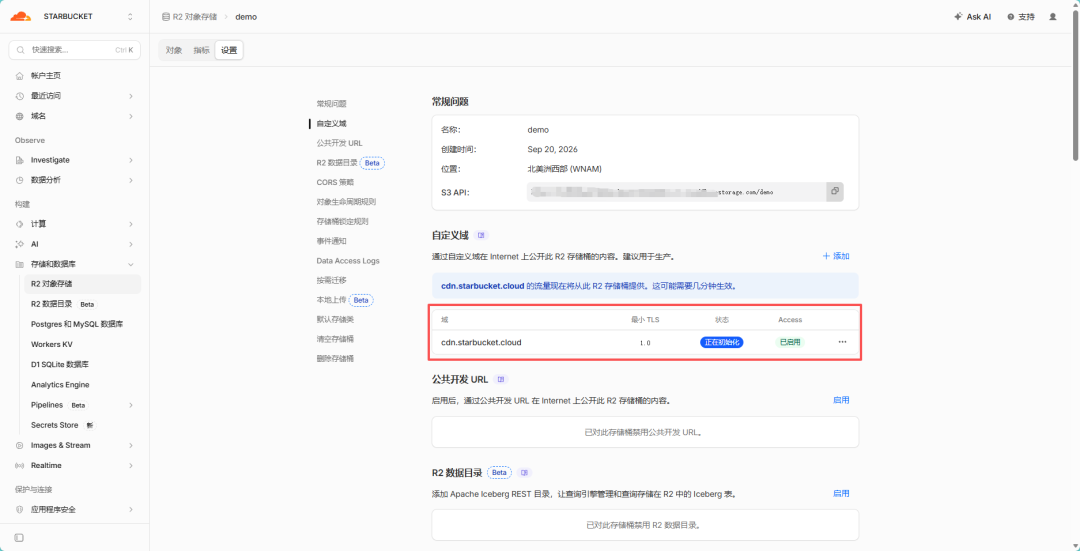The width and height of the screenshot is (1080, 551).
Task: Click the compute icon in sidebar
Action: tap(19, 224)
